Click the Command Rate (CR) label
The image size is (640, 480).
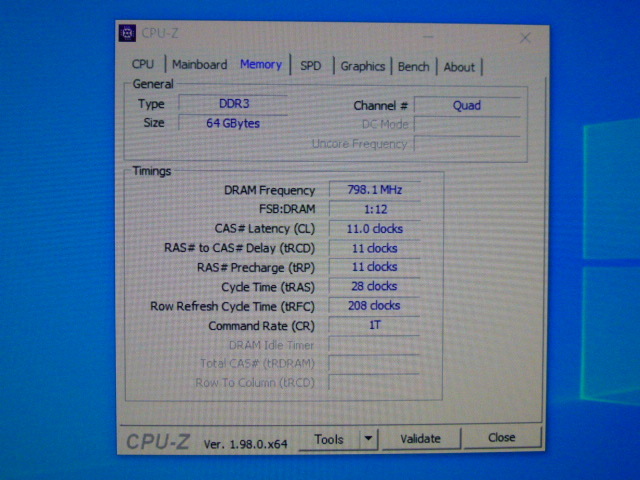coord(262,326)
